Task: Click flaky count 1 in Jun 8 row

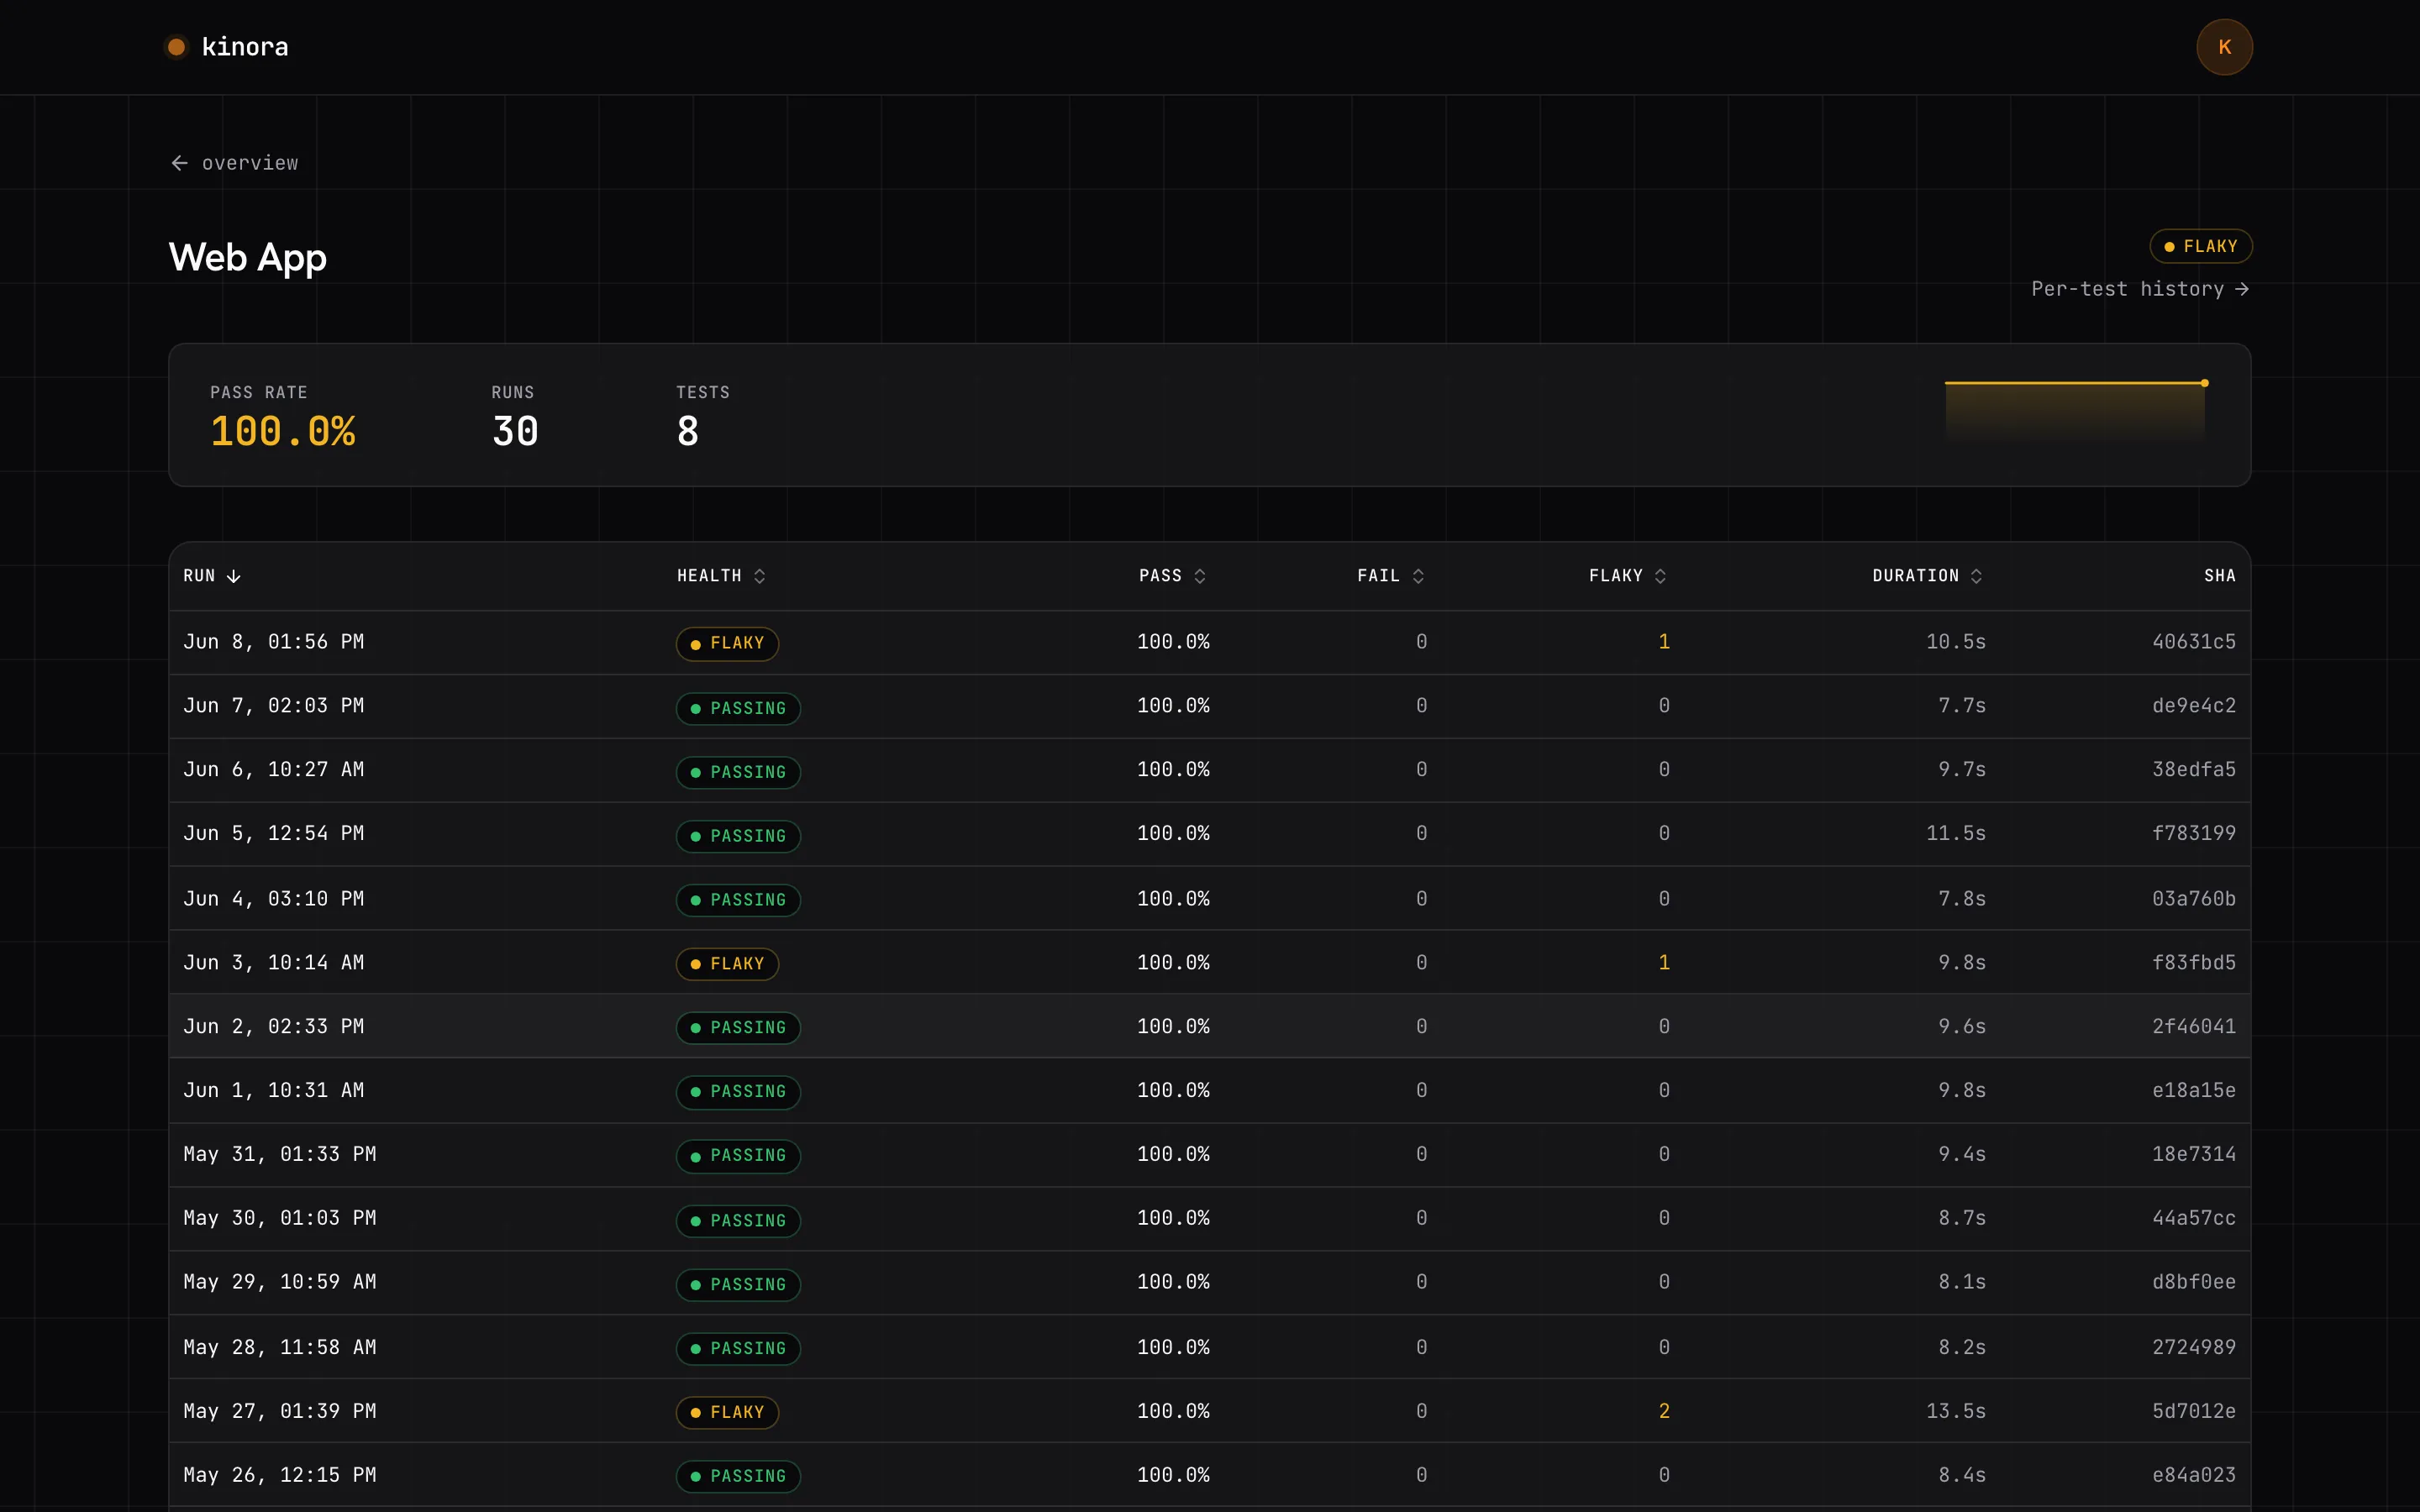Action: [1664, 642]
